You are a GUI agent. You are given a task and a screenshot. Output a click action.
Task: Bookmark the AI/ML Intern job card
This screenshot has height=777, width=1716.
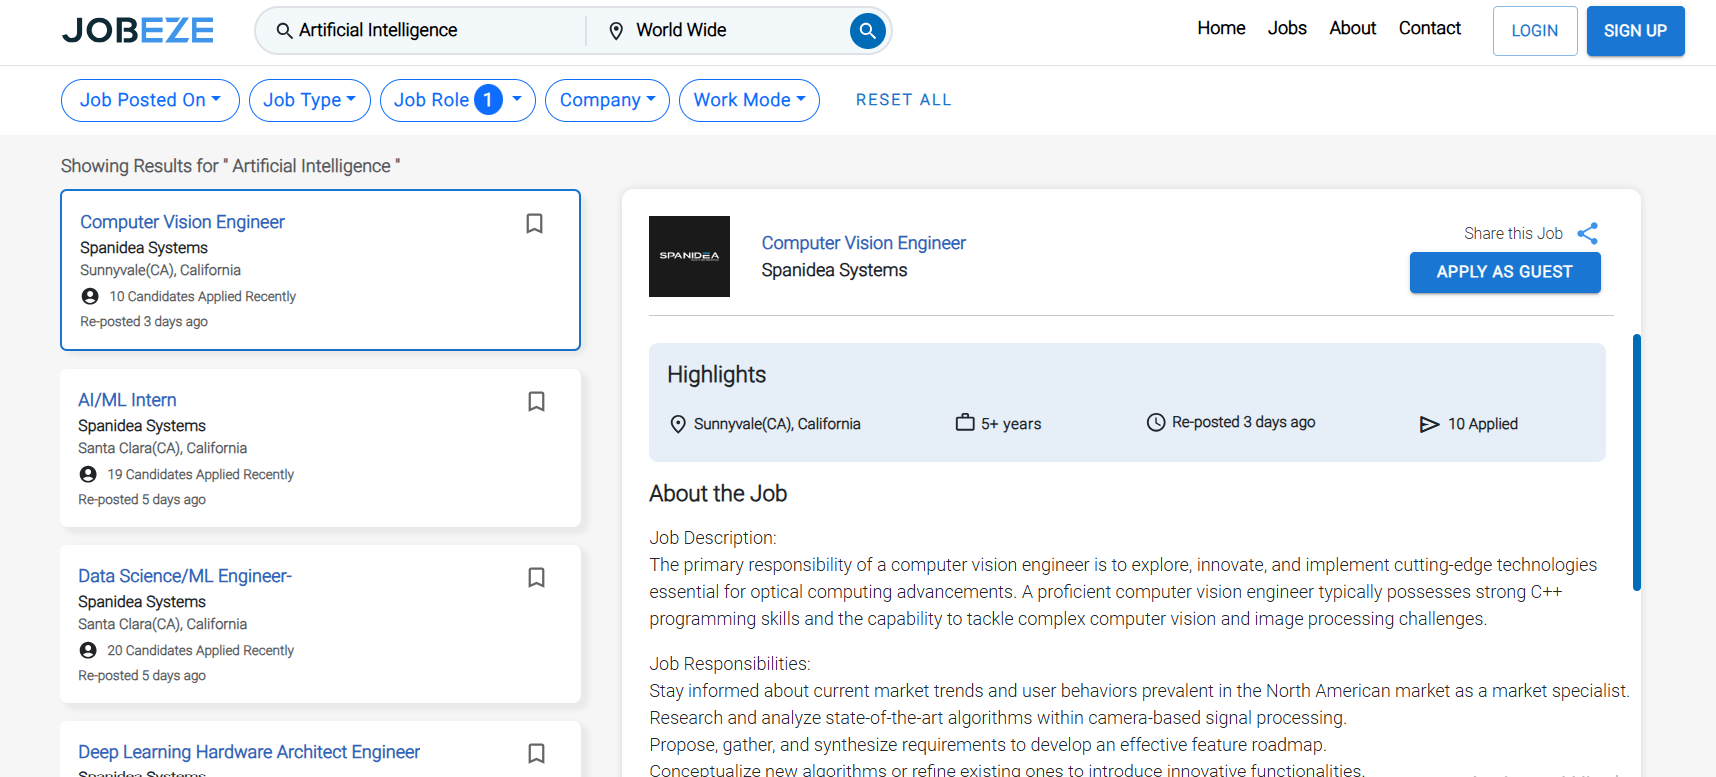[537, 401]
